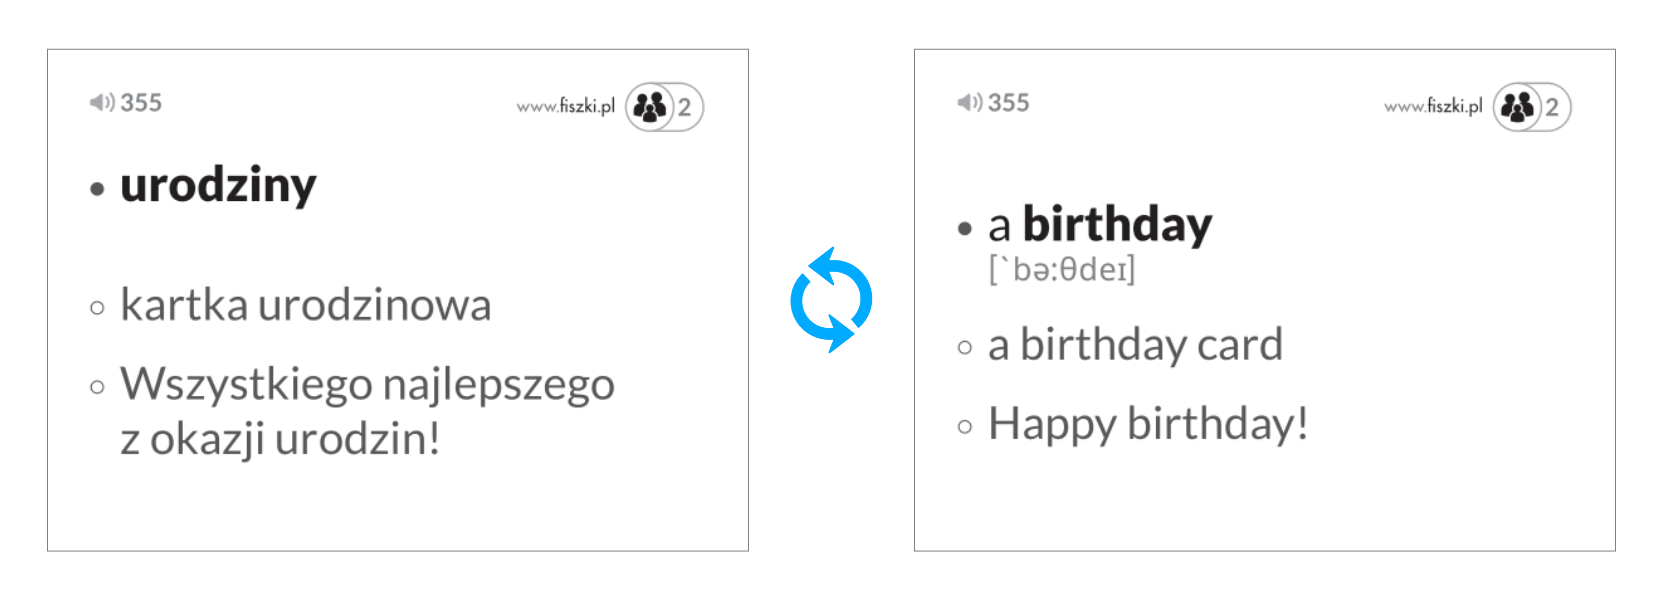Click the 355 track number on left card
1663x600 pixels.
click(x=141, y=102)
